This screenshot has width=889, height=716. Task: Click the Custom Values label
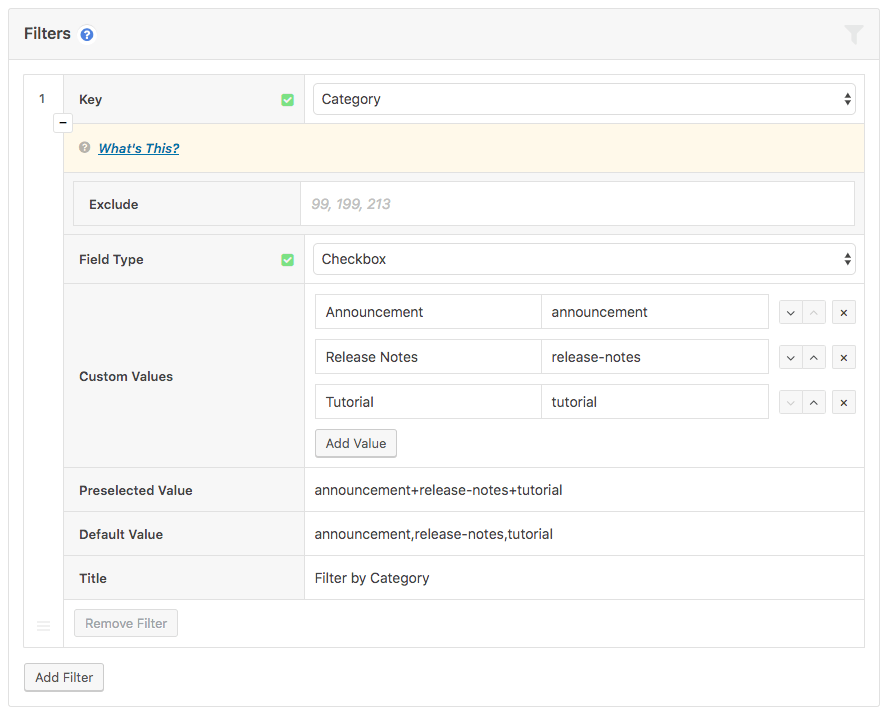click(126, 376)
